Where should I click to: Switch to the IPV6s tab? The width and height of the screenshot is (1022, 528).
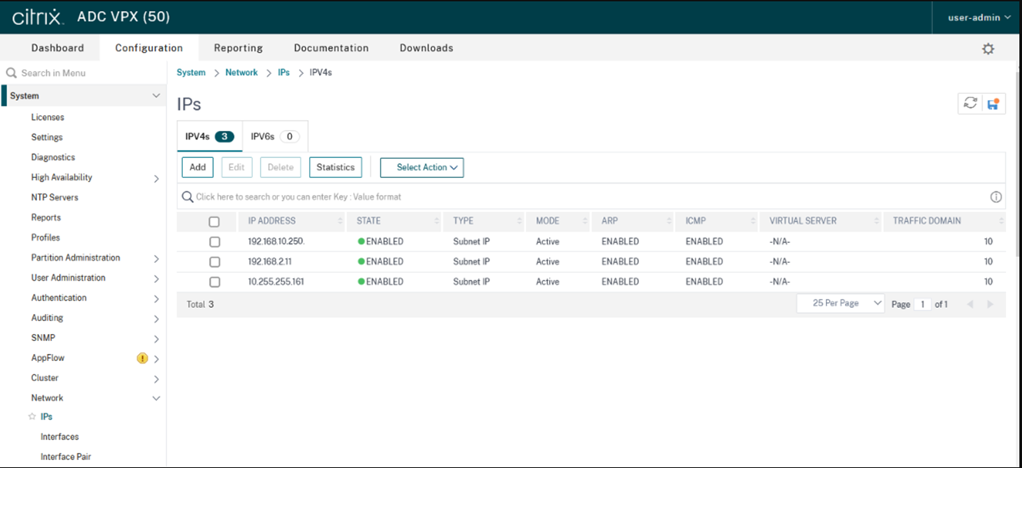(x=274, y=136)
